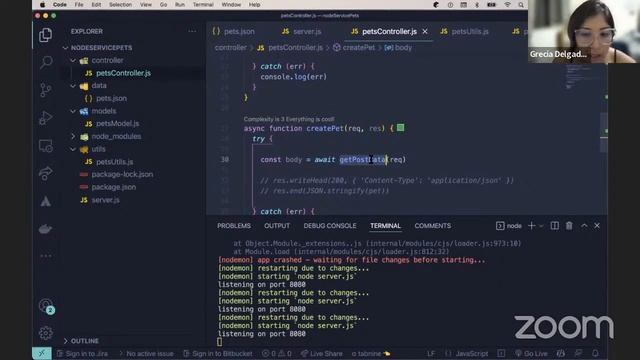Click the LF end-of-line indicator

click(431, 353)
